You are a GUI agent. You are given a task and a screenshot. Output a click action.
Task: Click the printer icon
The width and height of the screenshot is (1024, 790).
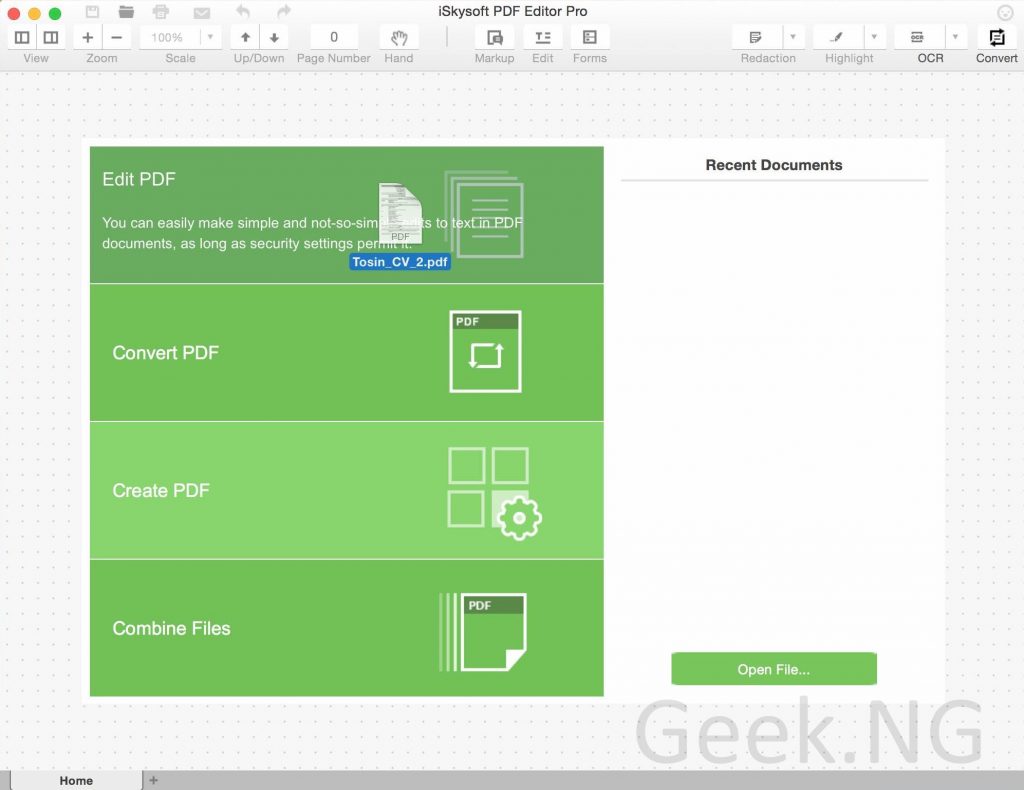(161, 11)
